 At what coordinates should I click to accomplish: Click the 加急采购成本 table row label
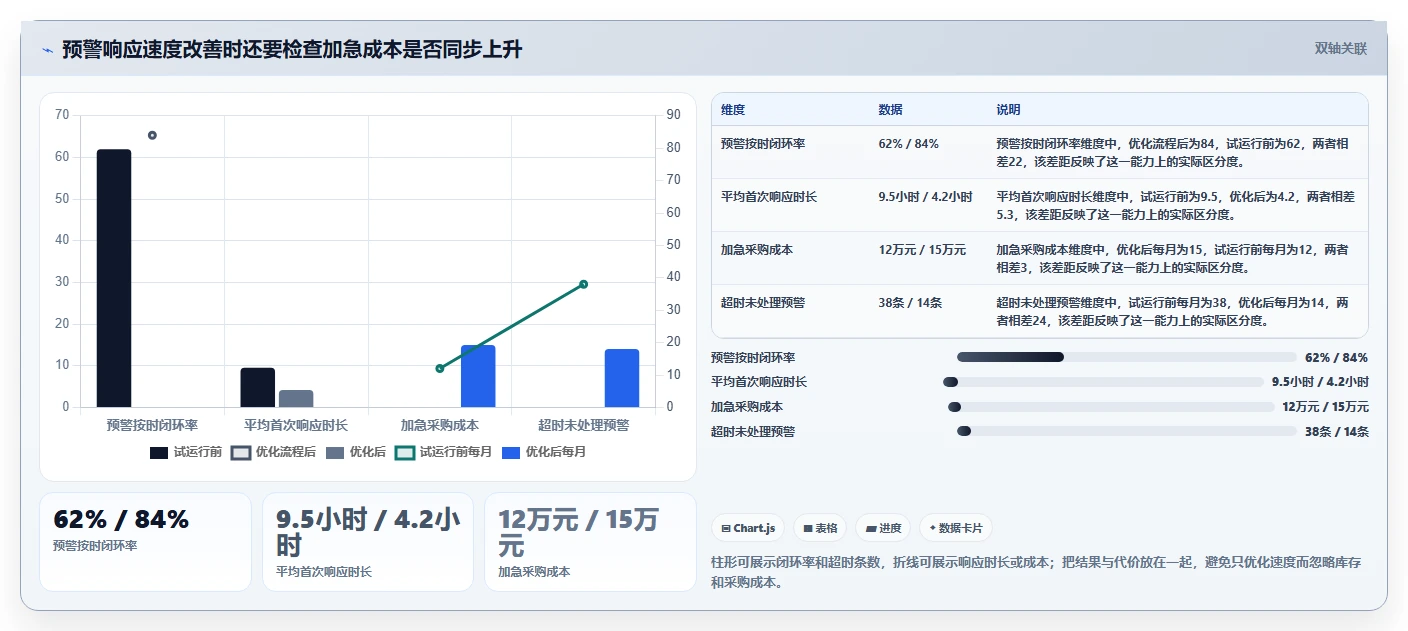coord(757,250)
